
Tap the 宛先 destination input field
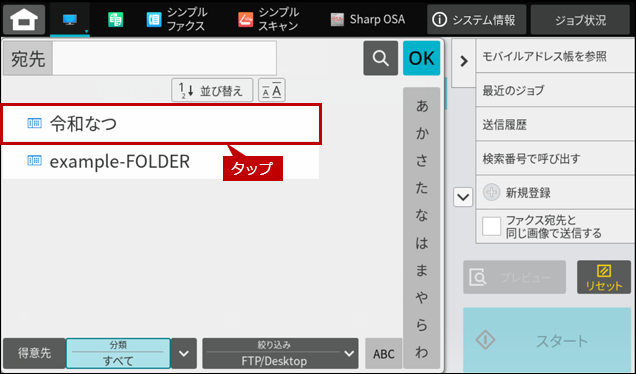point(164,58)
